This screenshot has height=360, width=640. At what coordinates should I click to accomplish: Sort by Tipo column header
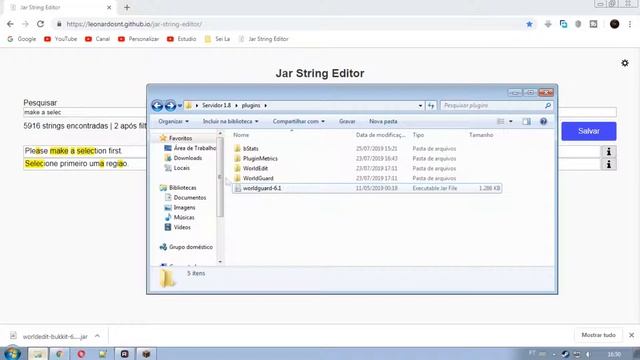click(x=418, y=135)
